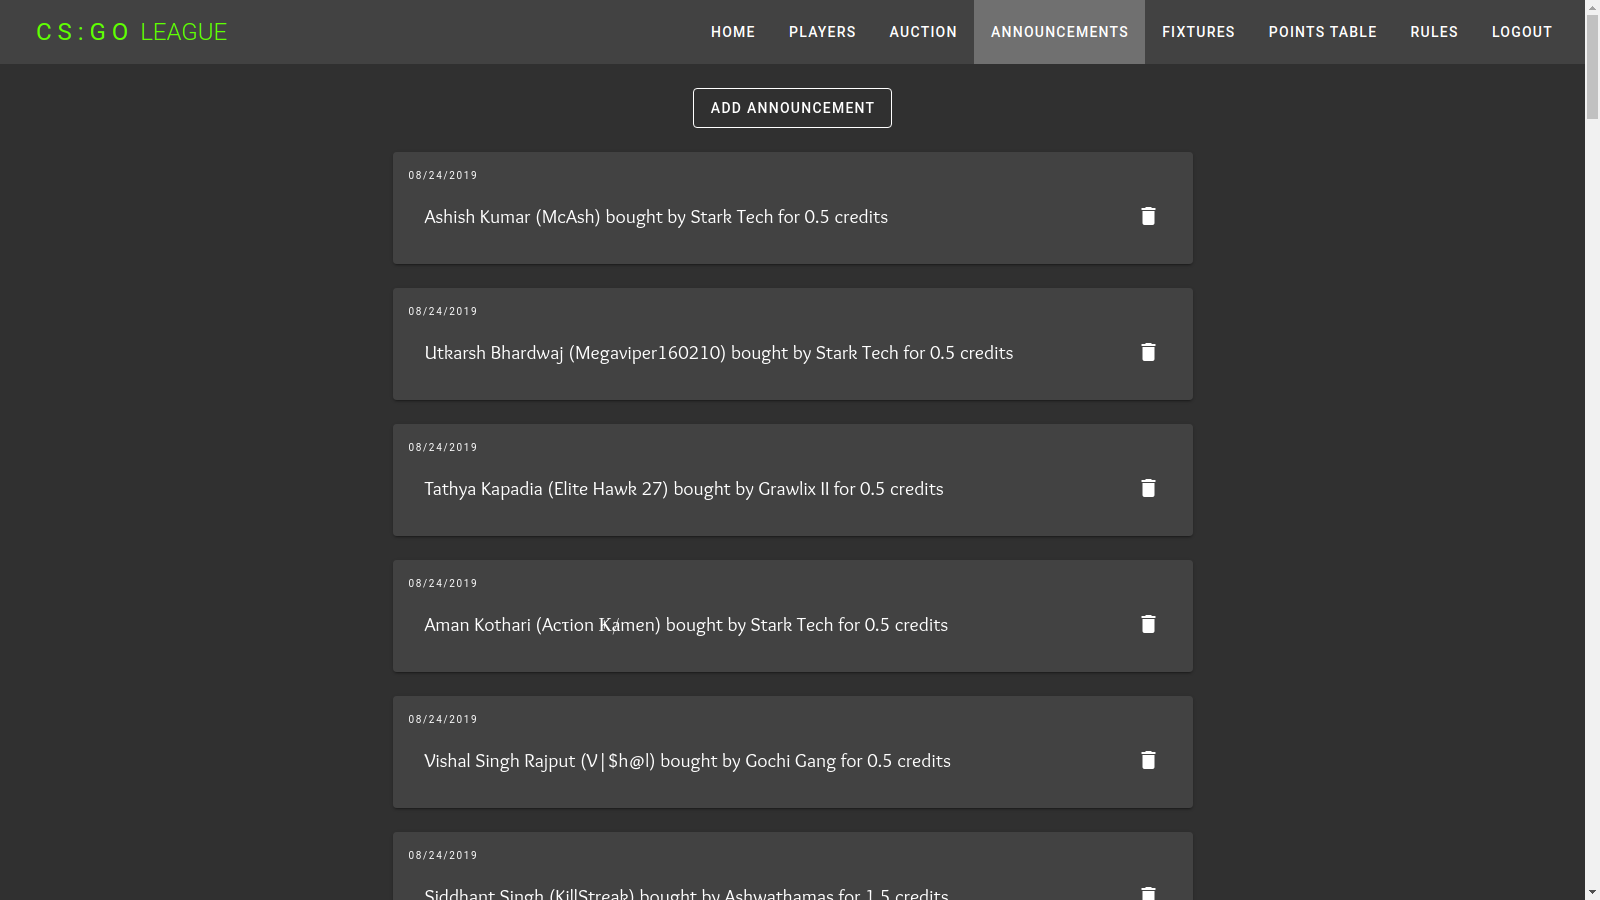Open the Fixtures page
This screenshot has width=1600, height=900.
(1198, 32)
